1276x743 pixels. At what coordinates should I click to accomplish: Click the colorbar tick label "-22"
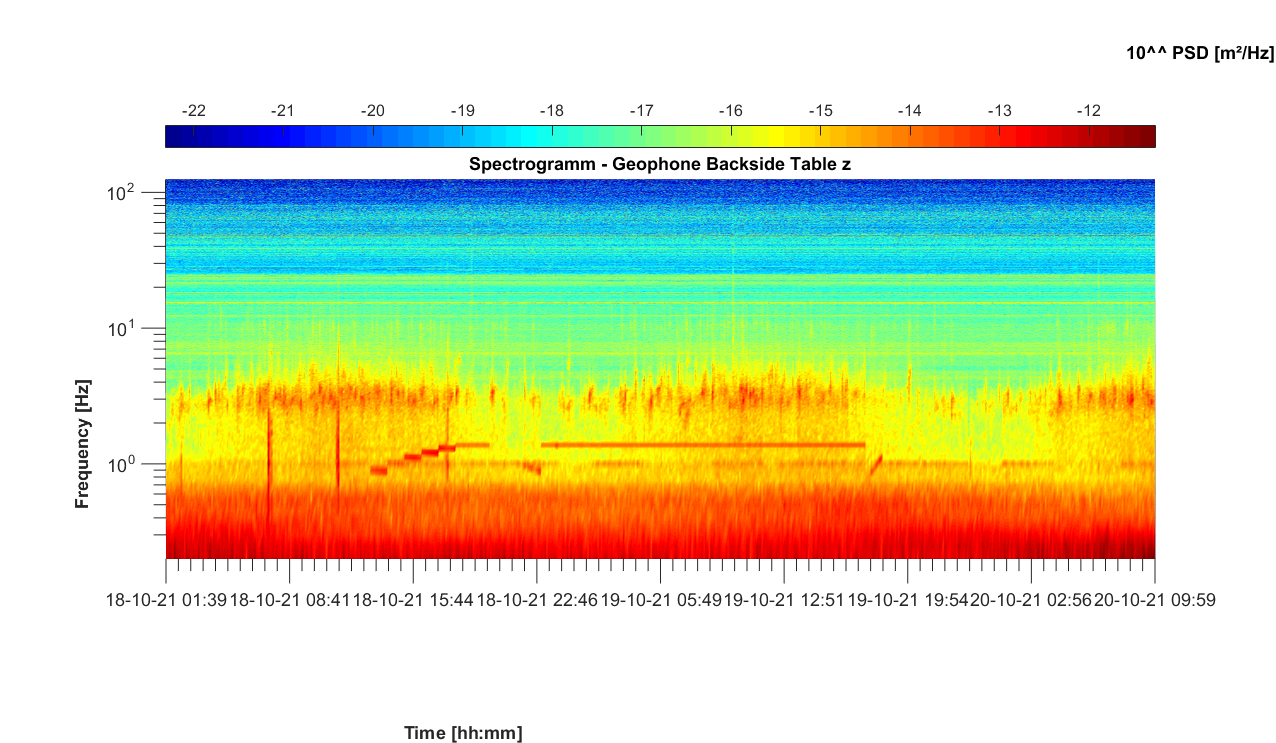pos(193,110)
